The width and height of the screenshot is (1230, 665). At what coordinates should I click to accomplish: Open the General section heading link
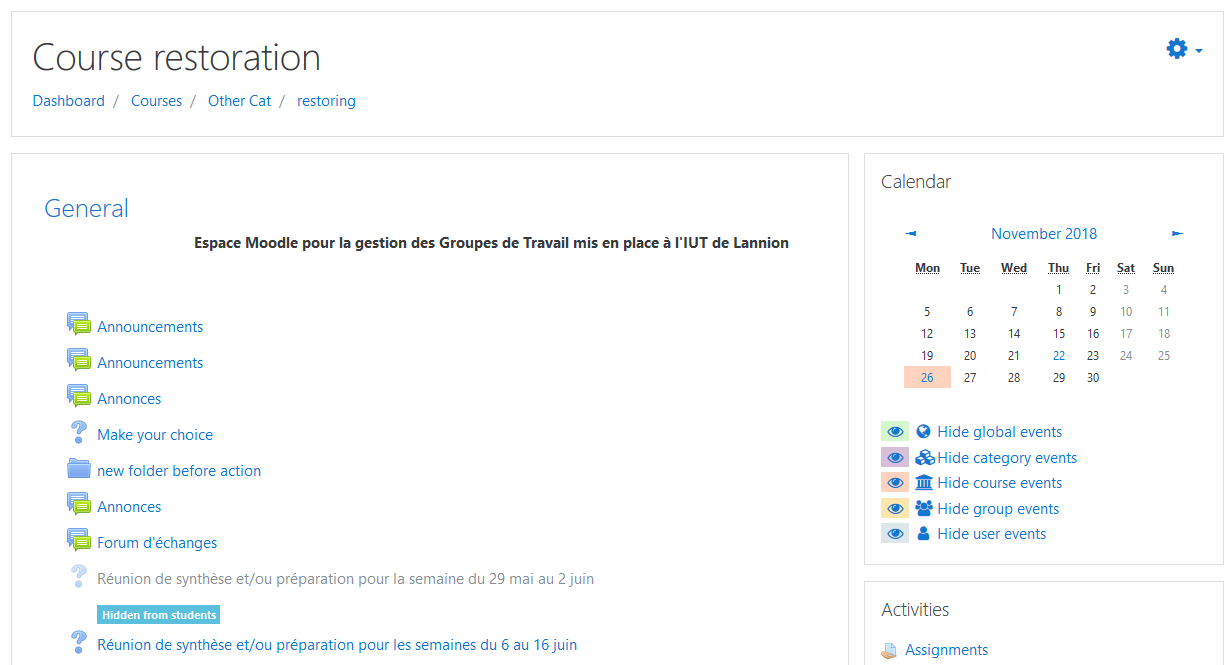(87, 208)
